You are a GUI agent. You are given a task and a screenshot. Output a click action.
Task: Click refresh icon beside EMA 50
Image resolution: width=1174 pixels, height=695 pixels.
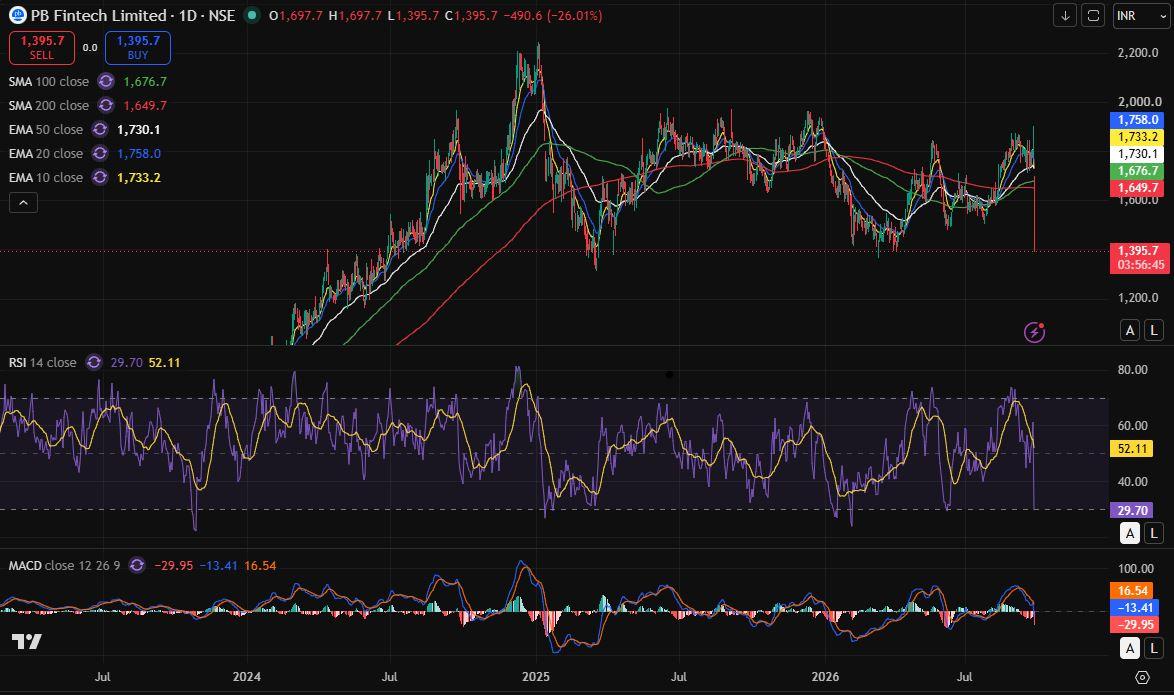100,130
